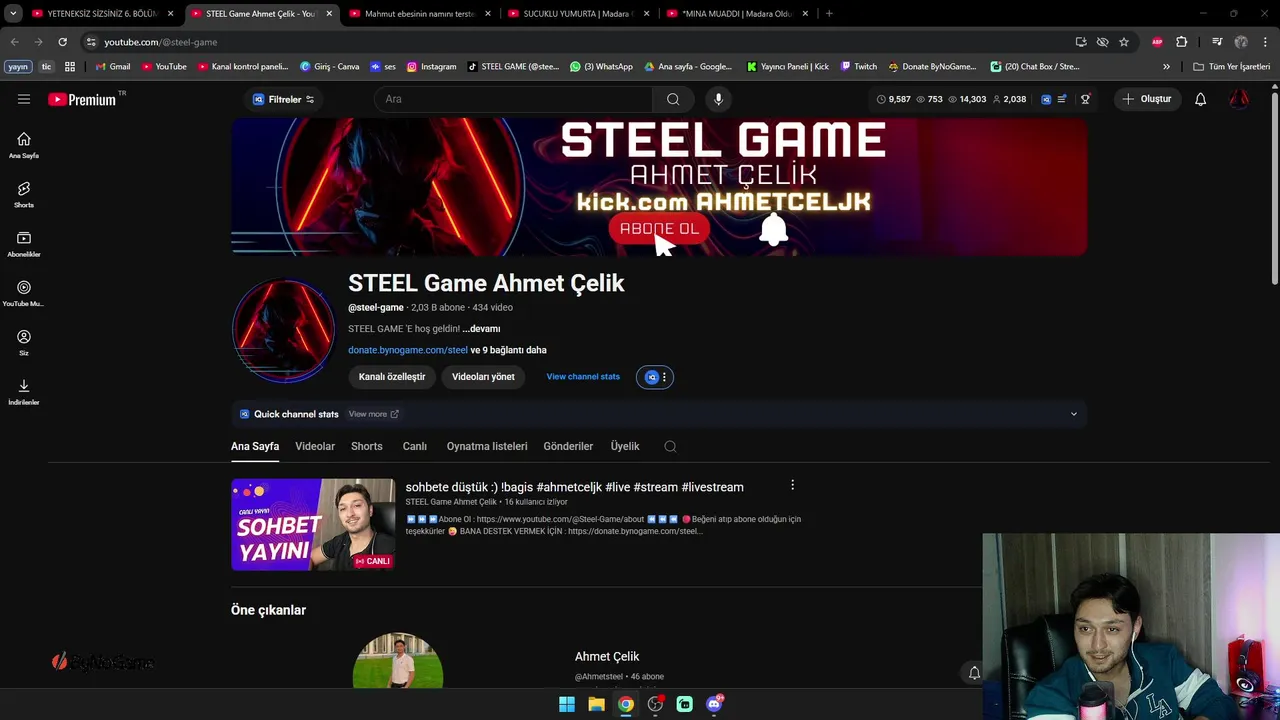Image resolution: width=1280 pixels, height=720 pixels.
Task: Click the View more link in quick stats
Action: (x=373, y=414)
